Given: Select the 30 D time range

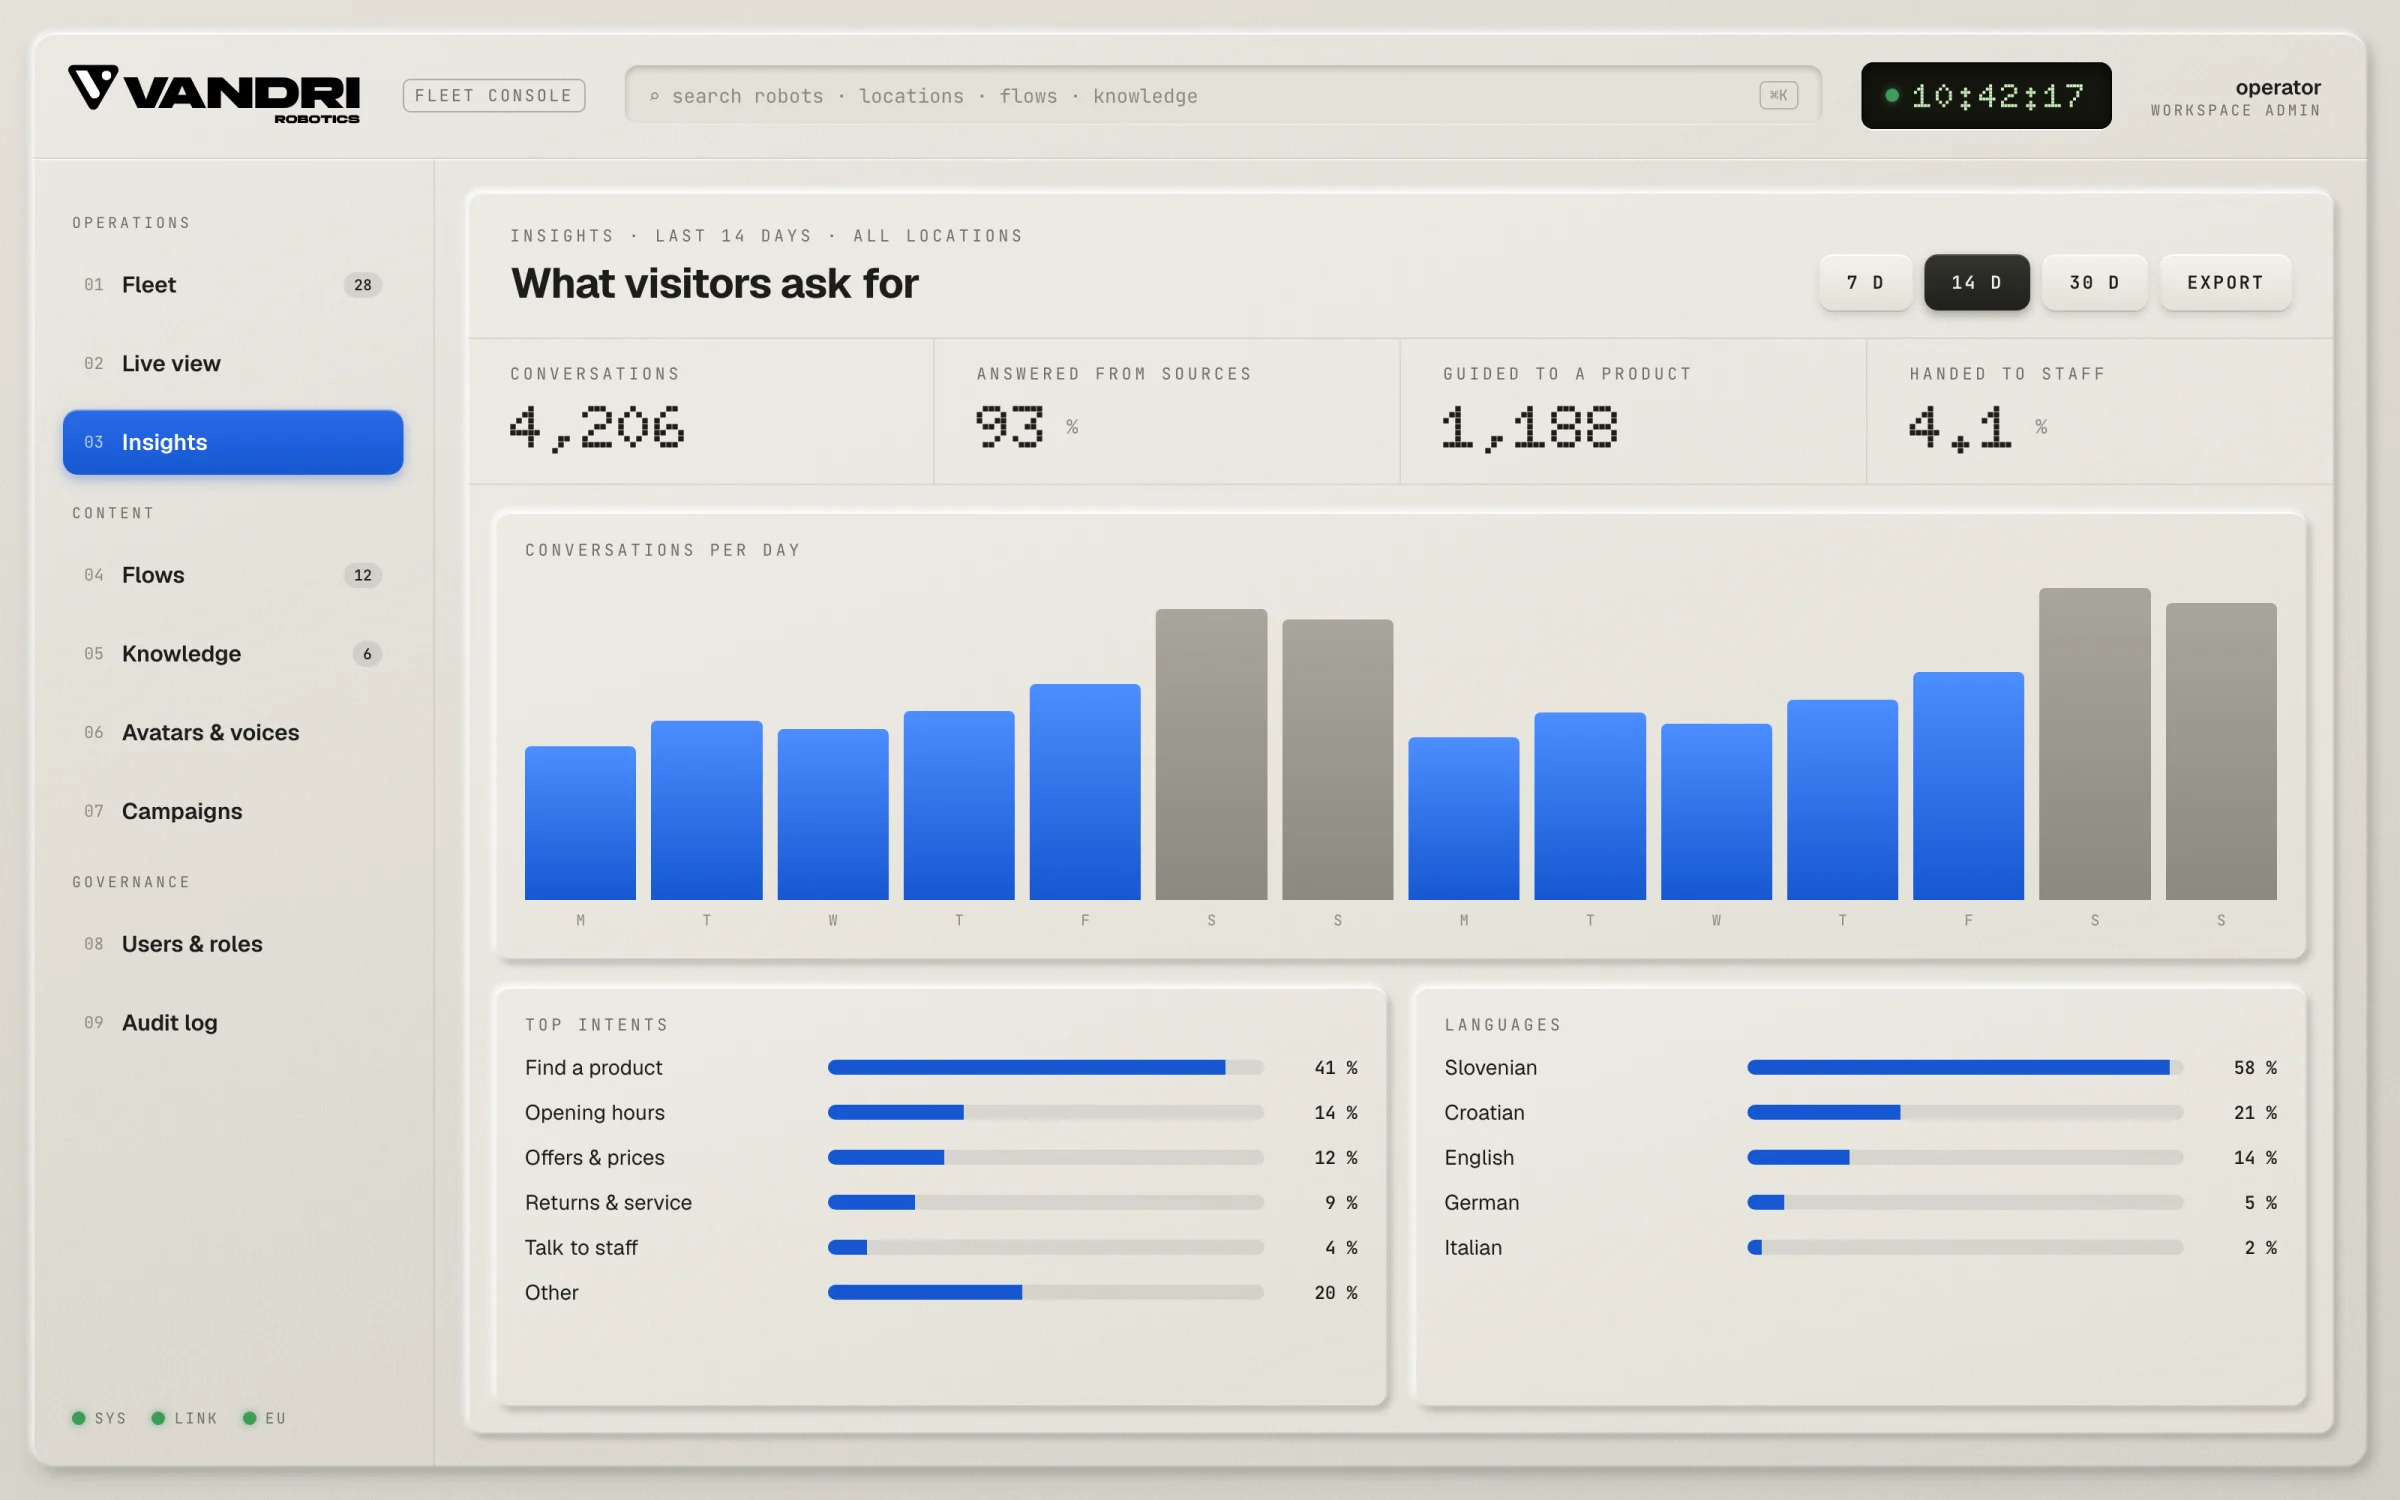Looking at the screenshot, I should [2094, 283].
